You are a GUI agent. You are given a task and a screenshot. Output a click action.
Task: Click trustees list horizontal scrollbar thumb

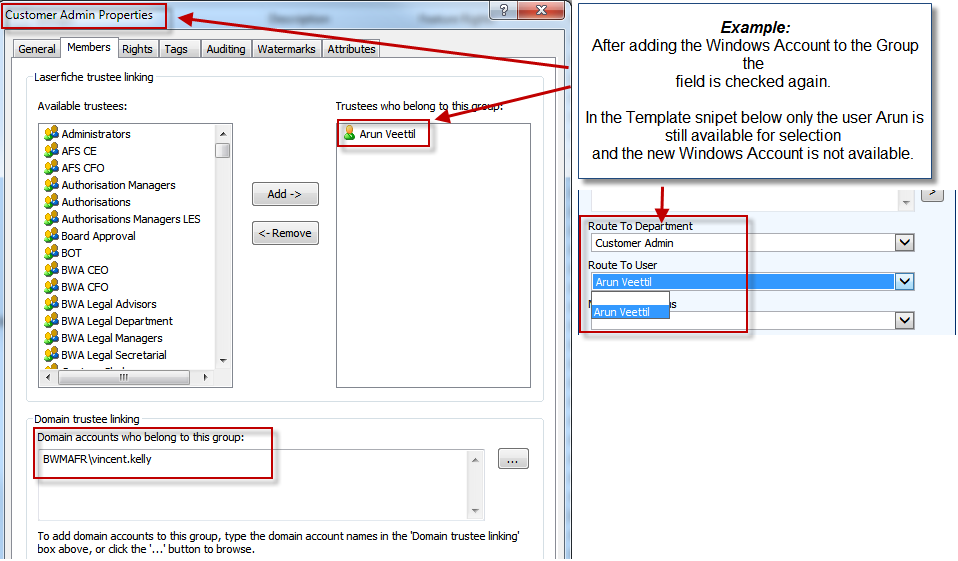123,378
